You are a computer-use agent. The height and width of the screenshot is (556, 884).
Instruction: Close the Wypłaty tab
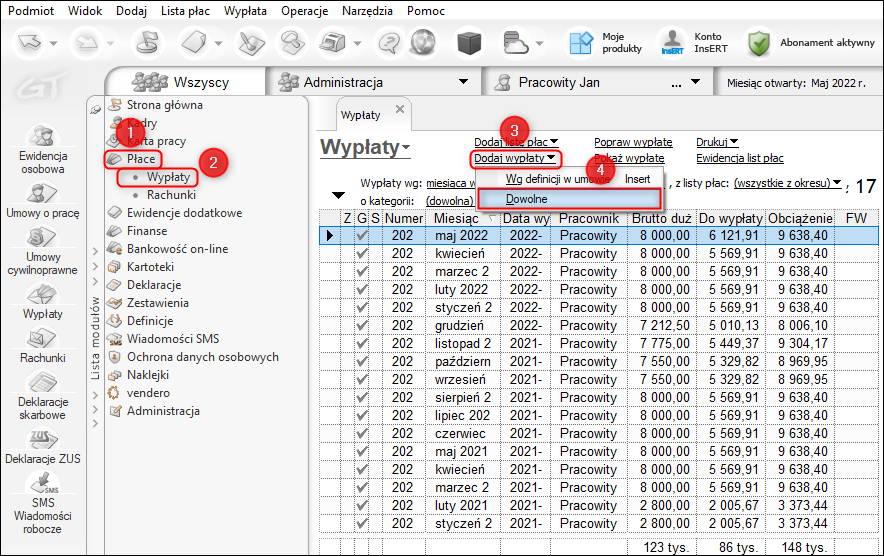tap(400, 108)
